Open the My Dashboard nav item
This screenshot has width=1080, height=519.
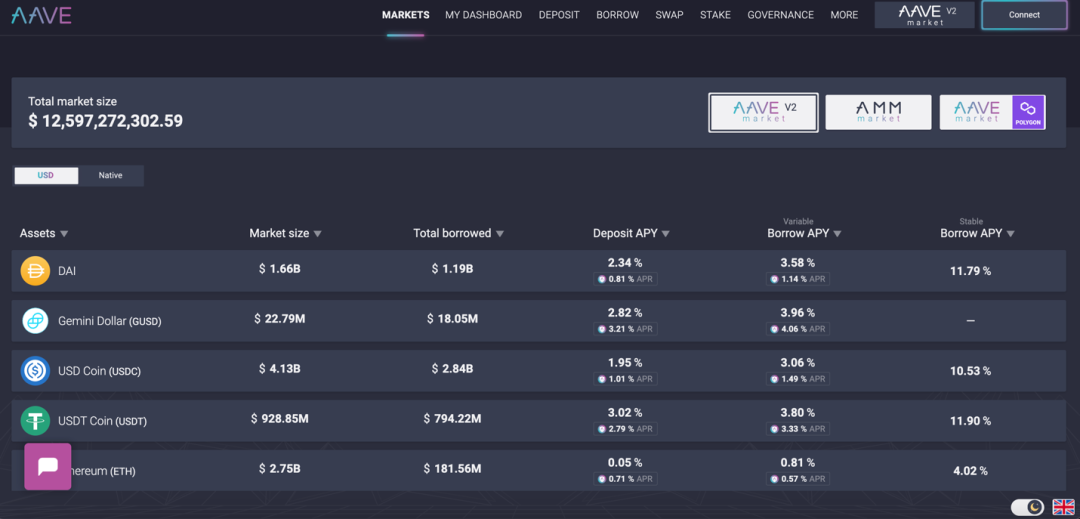click(484, 14)
